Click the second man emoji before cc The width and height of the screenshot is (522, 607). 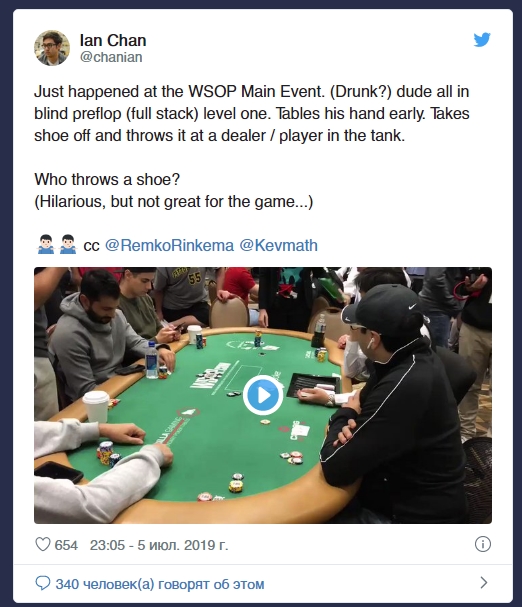(x=68, y=244)
